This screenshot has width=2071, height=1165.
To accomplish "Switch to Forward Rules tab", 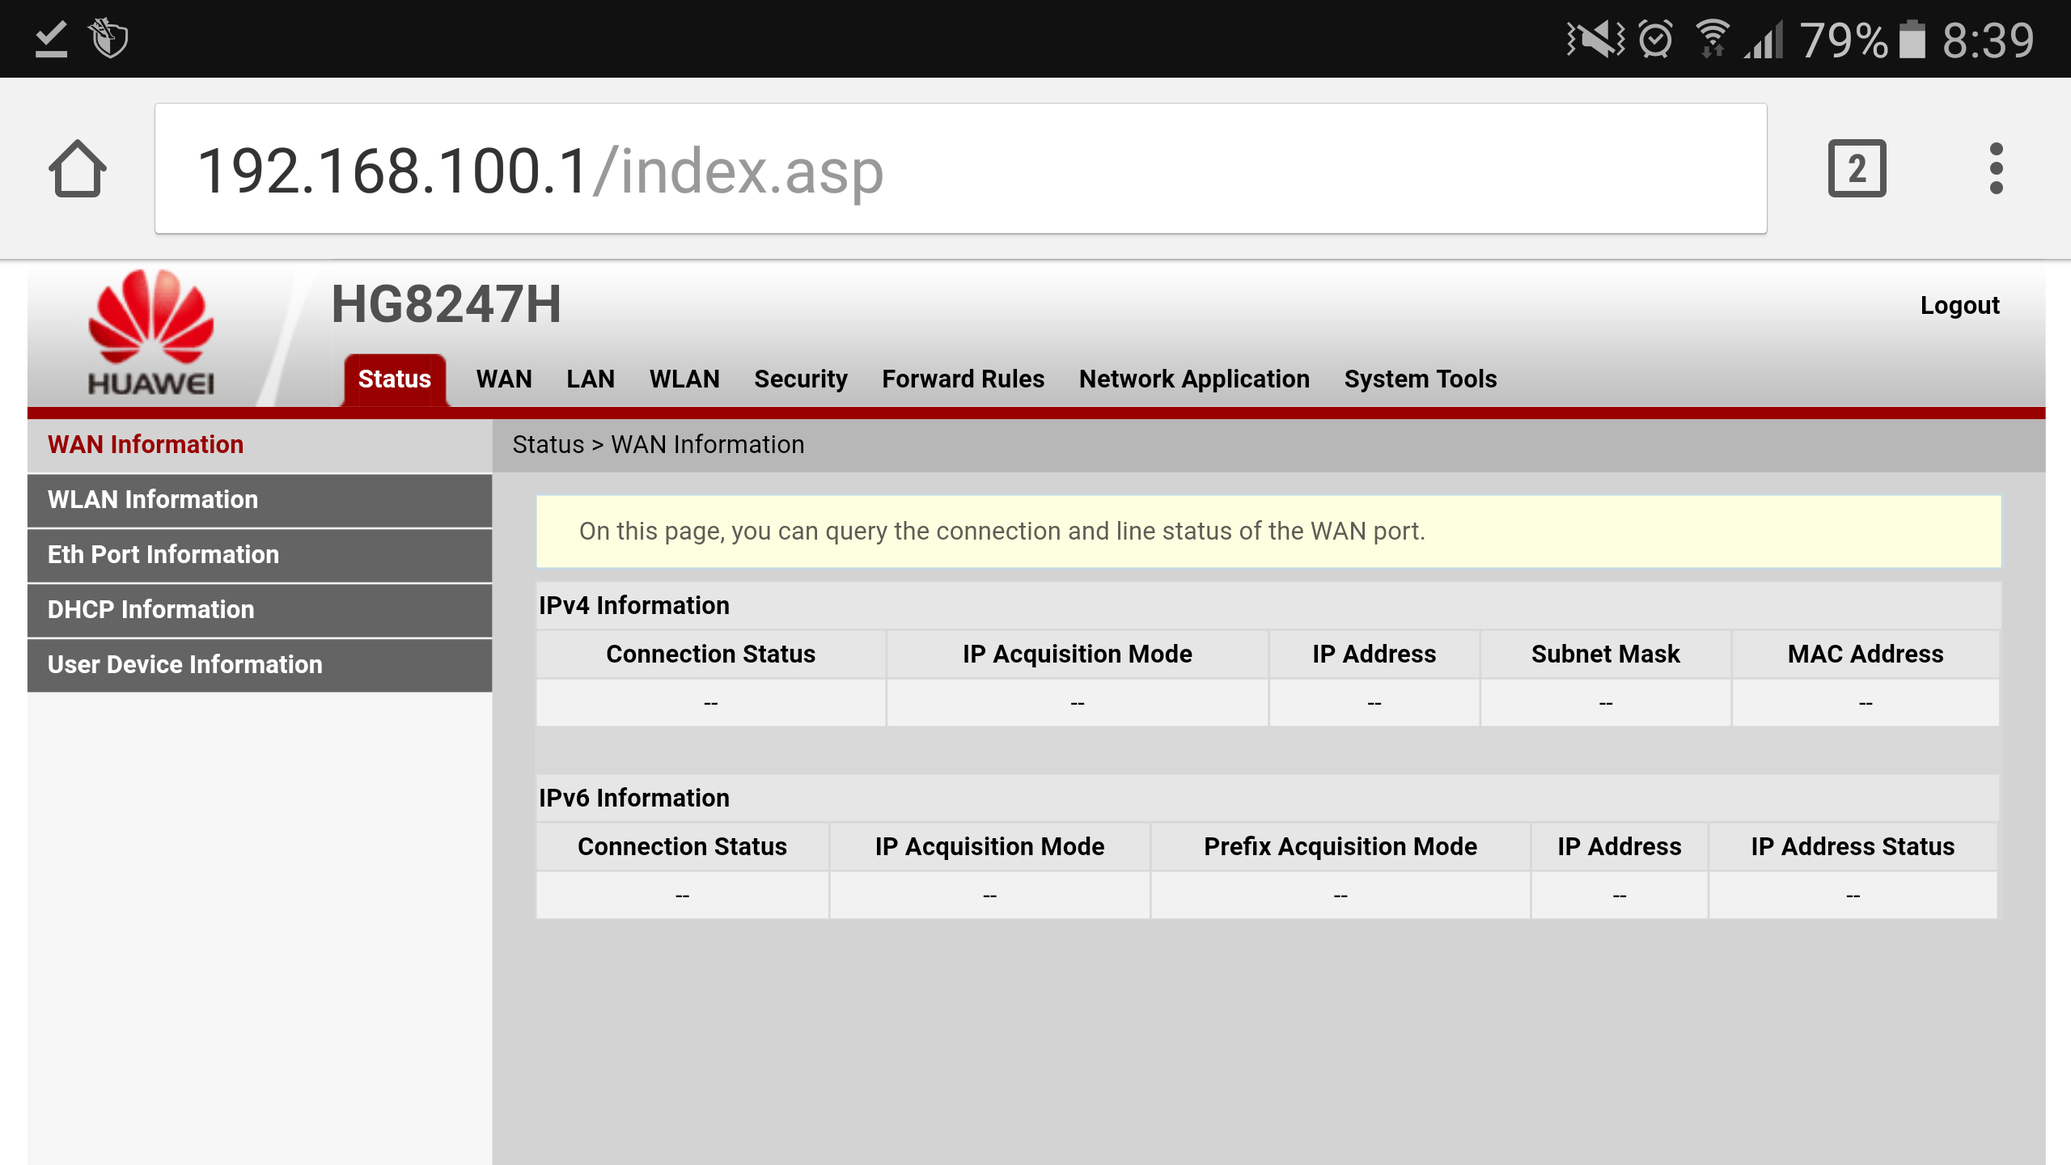I will coord(963,379).
